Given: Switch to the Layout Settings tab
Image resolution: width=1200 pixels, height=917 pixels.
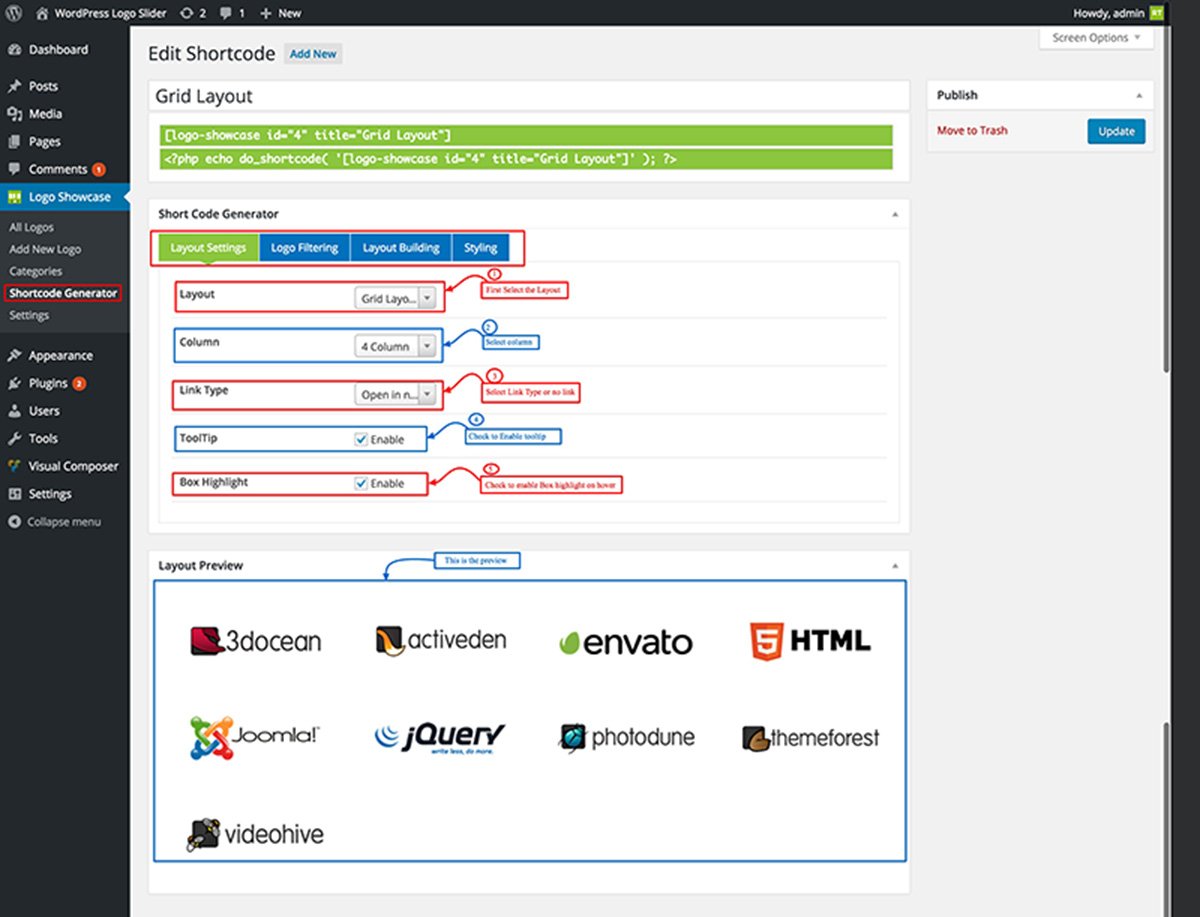Looking at the screenshot, I should (208, 248).
